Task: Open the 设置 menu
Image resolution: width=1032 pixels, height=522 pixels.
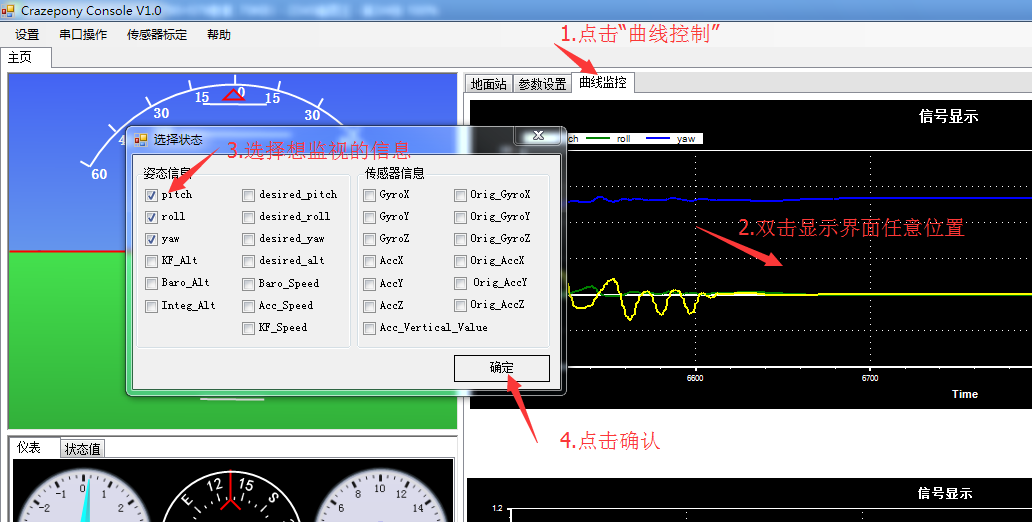Action: (27, 35)
